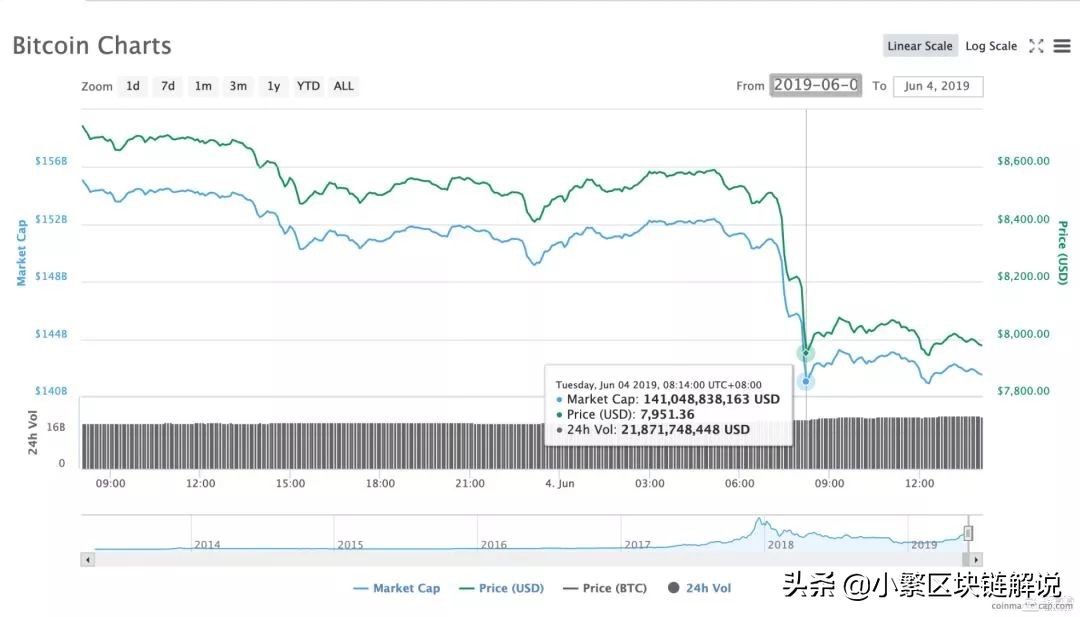Switch to the 7d time range
The image size is (1080, 617).
pos(167,86)
